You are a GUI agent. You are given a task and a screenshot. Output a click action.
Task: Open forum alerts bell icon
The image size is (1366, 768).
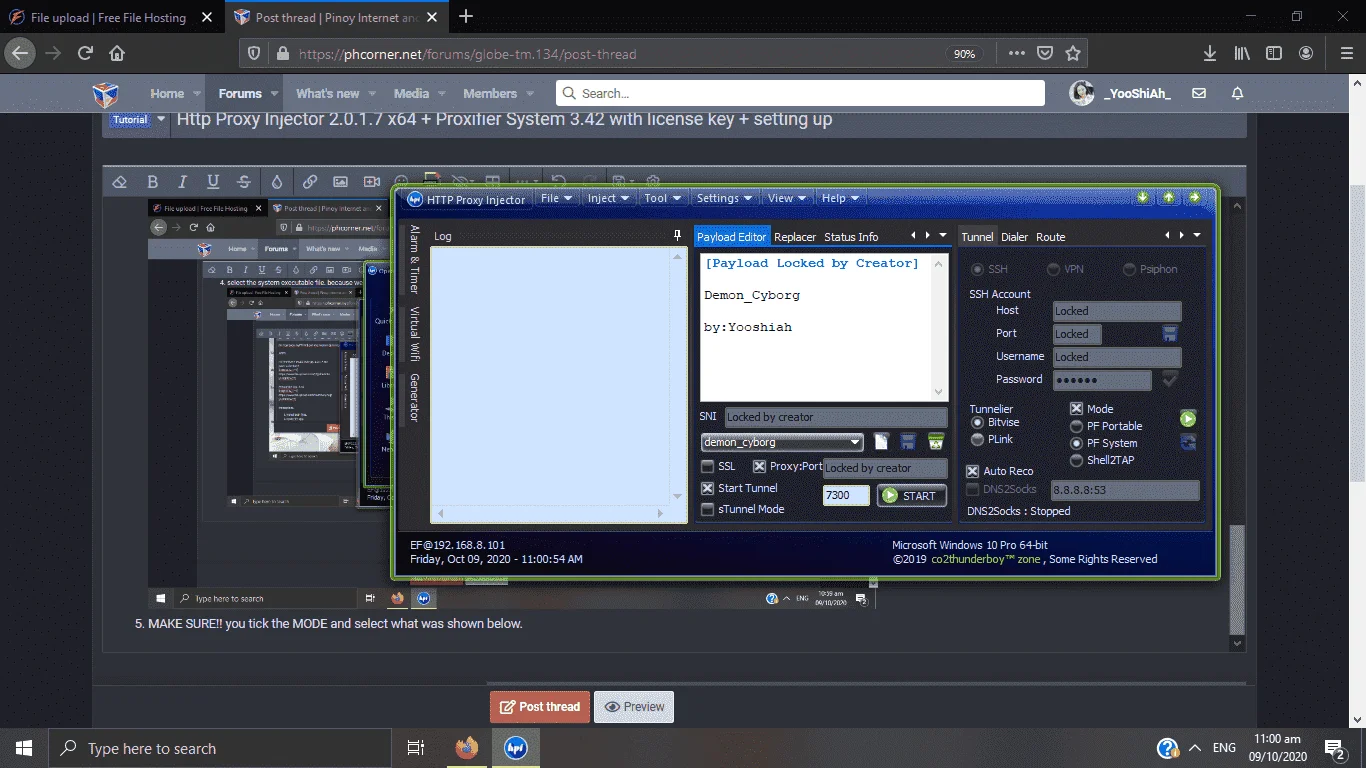pyautogui.click(x=1237, y=93)
